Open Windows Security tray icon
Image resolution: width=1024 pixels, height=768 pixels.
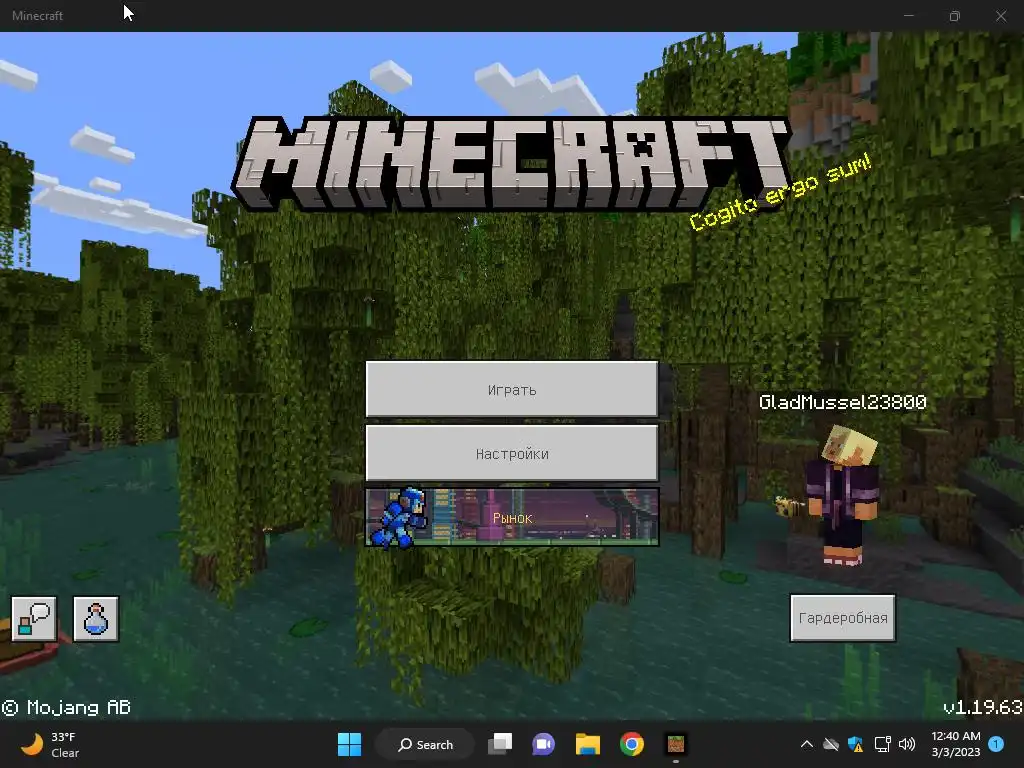click(x=856, y=744)
